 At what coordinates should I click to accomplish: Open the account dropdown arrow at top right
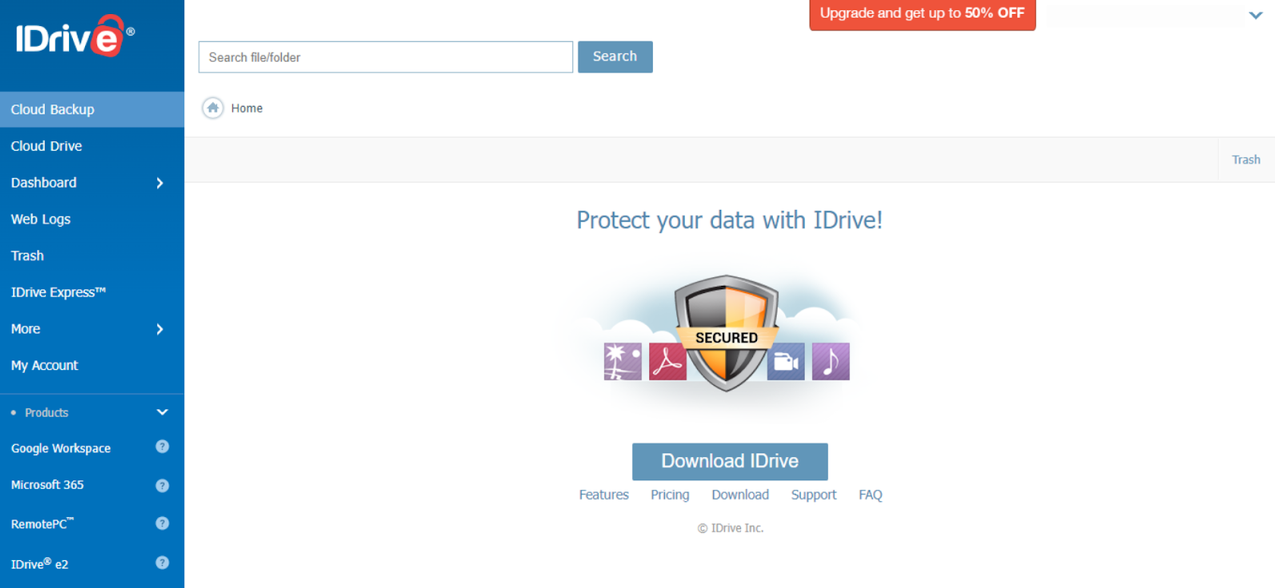pyautogui.click(x=1256, y=15)
